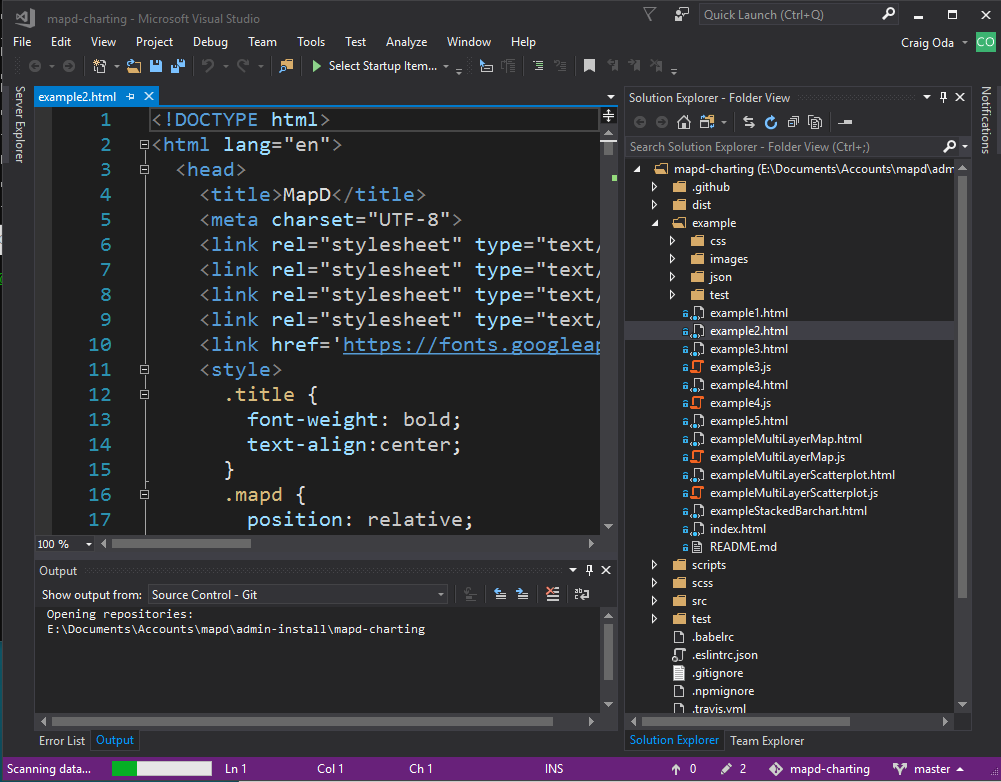Image resolution: width=1001 pixels, height=782 pixels.
Task: Click the search magnifier in Solution Explorer
Action: 950,147
